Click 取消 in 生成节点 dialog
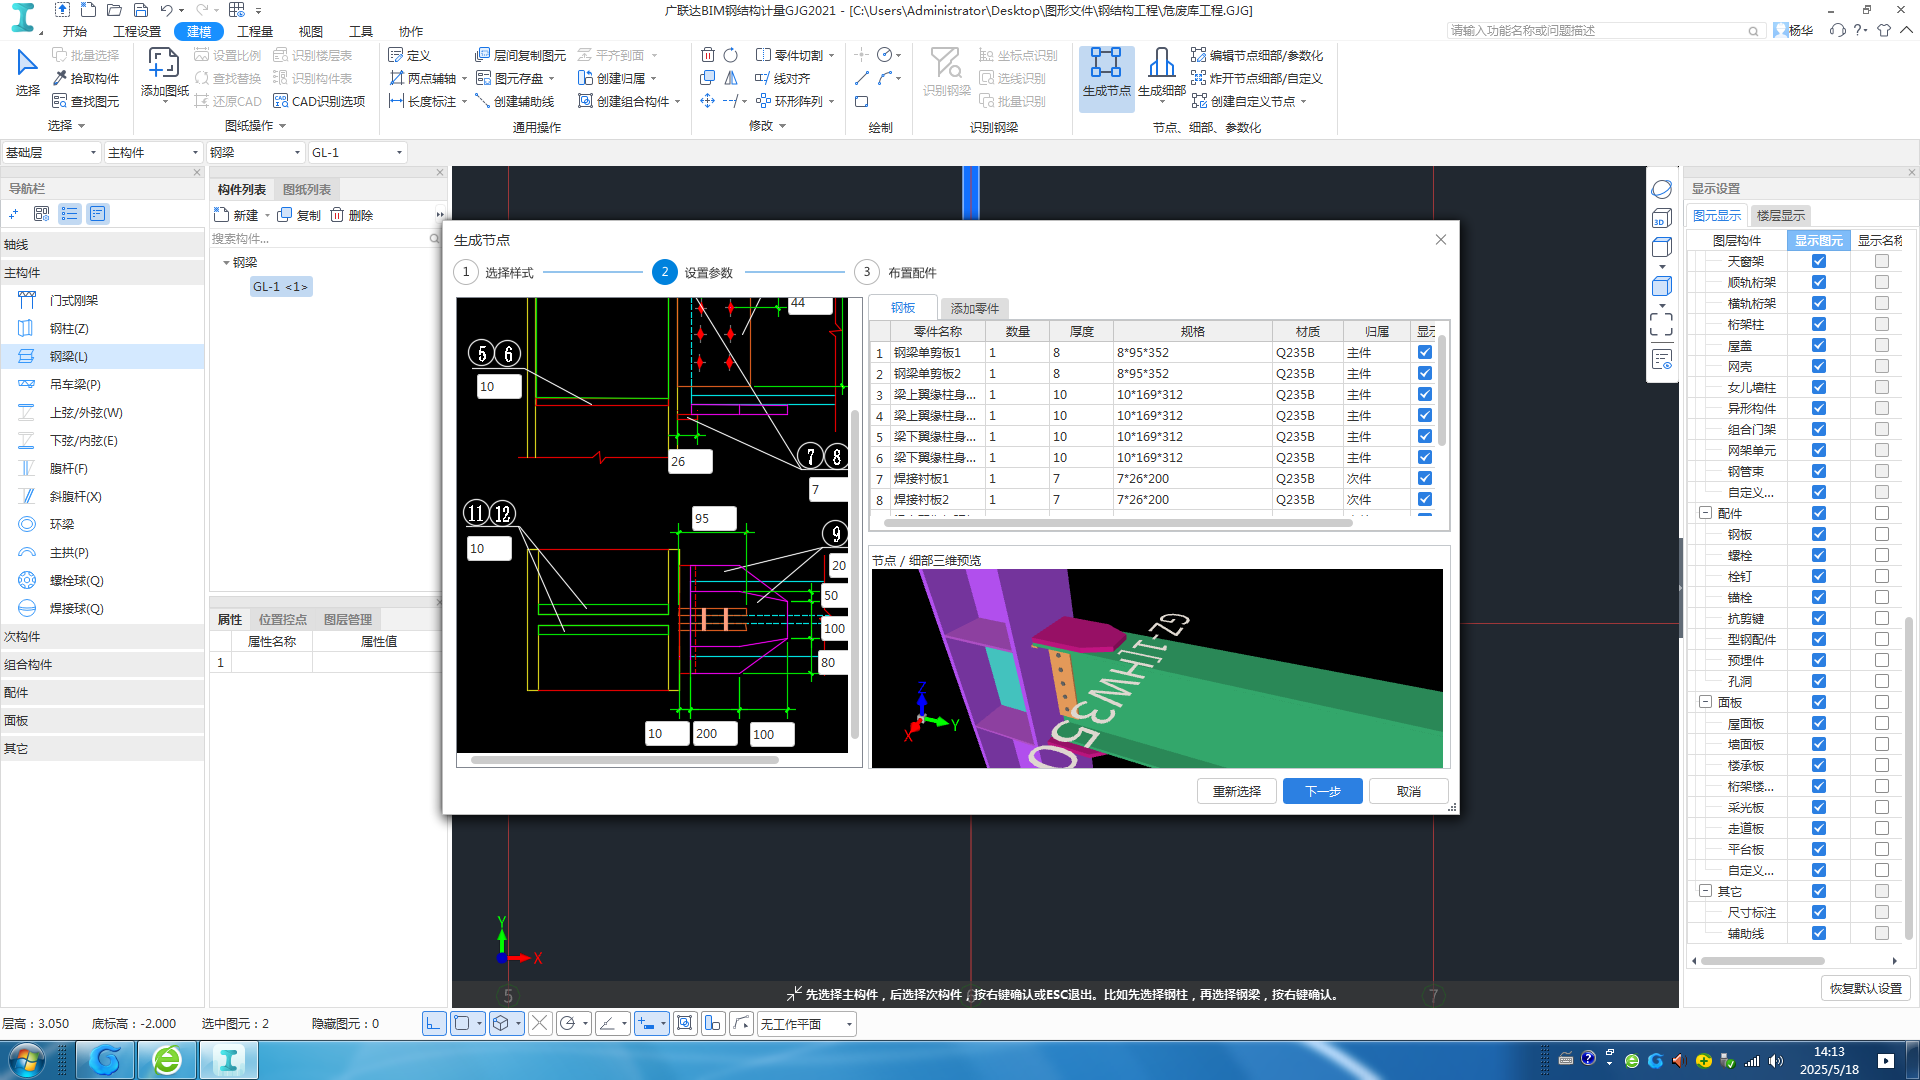This screenshot has height=1080, width=1920. (1409, 791)
